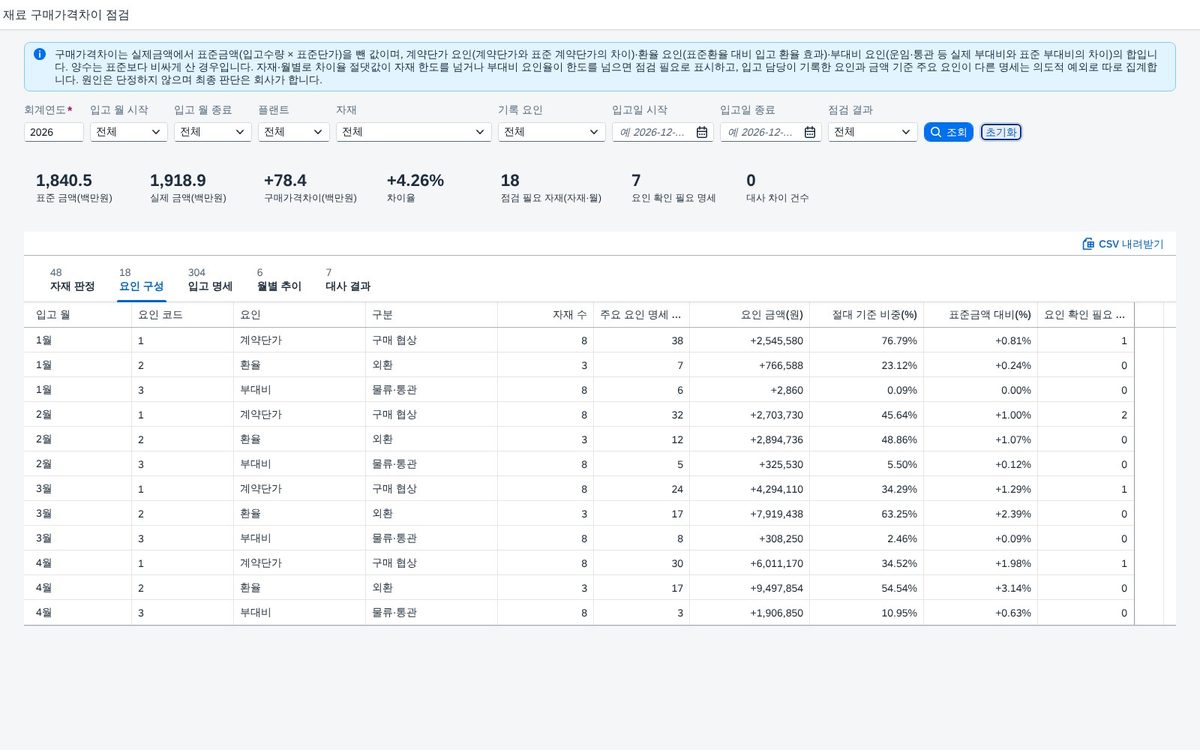
Task: Click the 대사 차이 건수 KPI value 0
Action: click(751, 180)
